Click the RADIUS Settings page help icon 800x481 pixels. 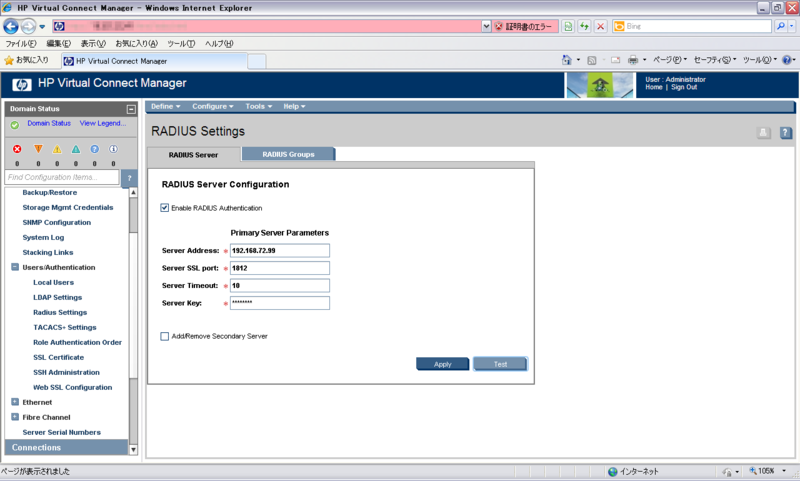pos(786,133)
